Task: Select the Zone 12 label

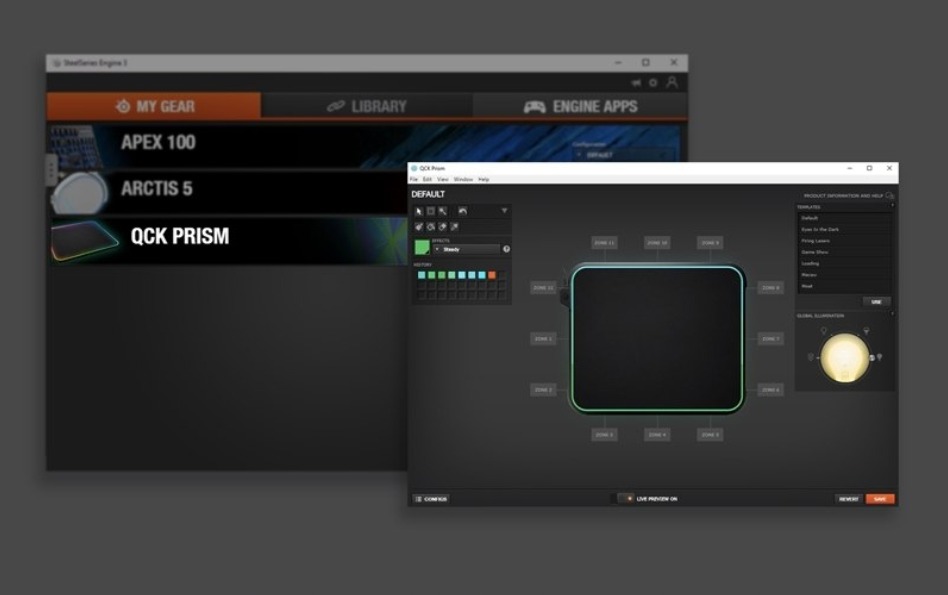Action: [543, 288]
